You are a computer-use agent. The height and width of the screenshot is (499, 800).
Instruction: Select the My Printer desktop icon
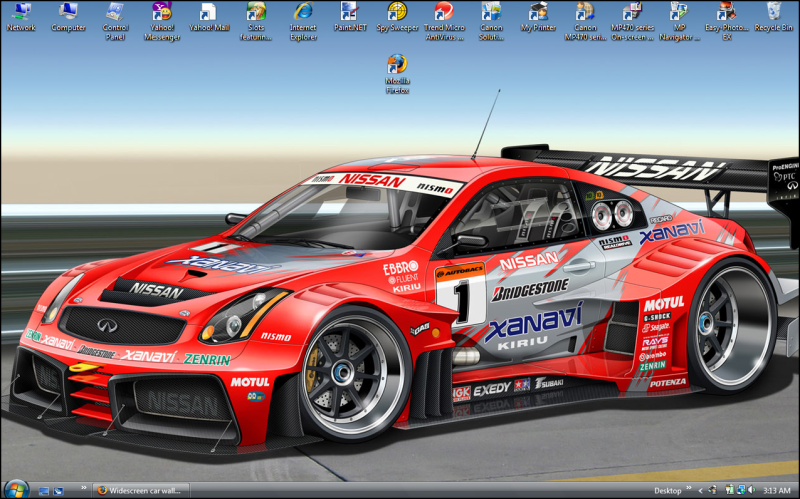(538, 13)
